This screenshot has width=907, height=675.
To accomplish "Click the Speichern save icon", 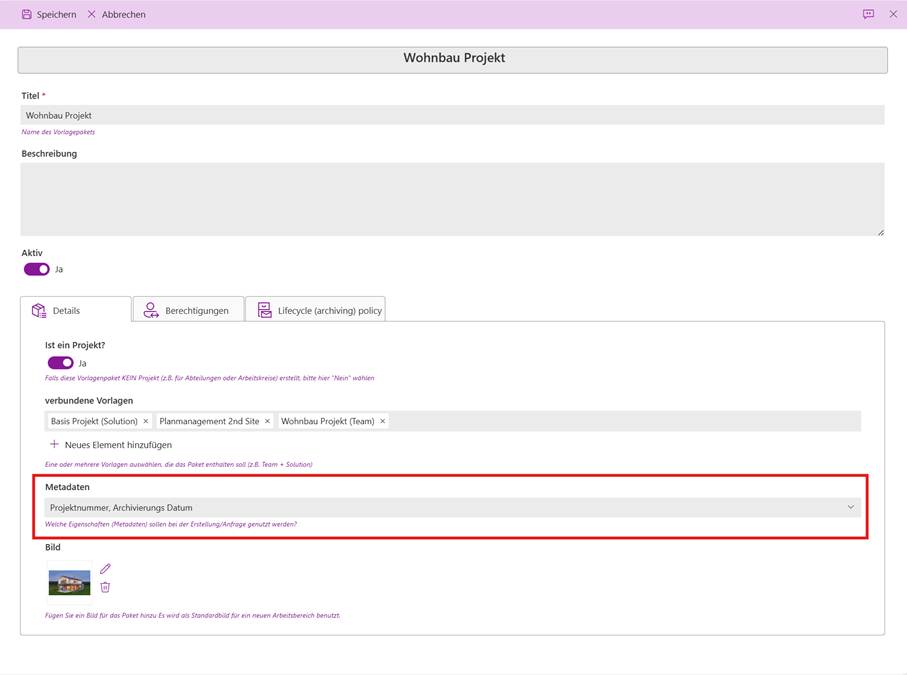I will coord(26,15).
